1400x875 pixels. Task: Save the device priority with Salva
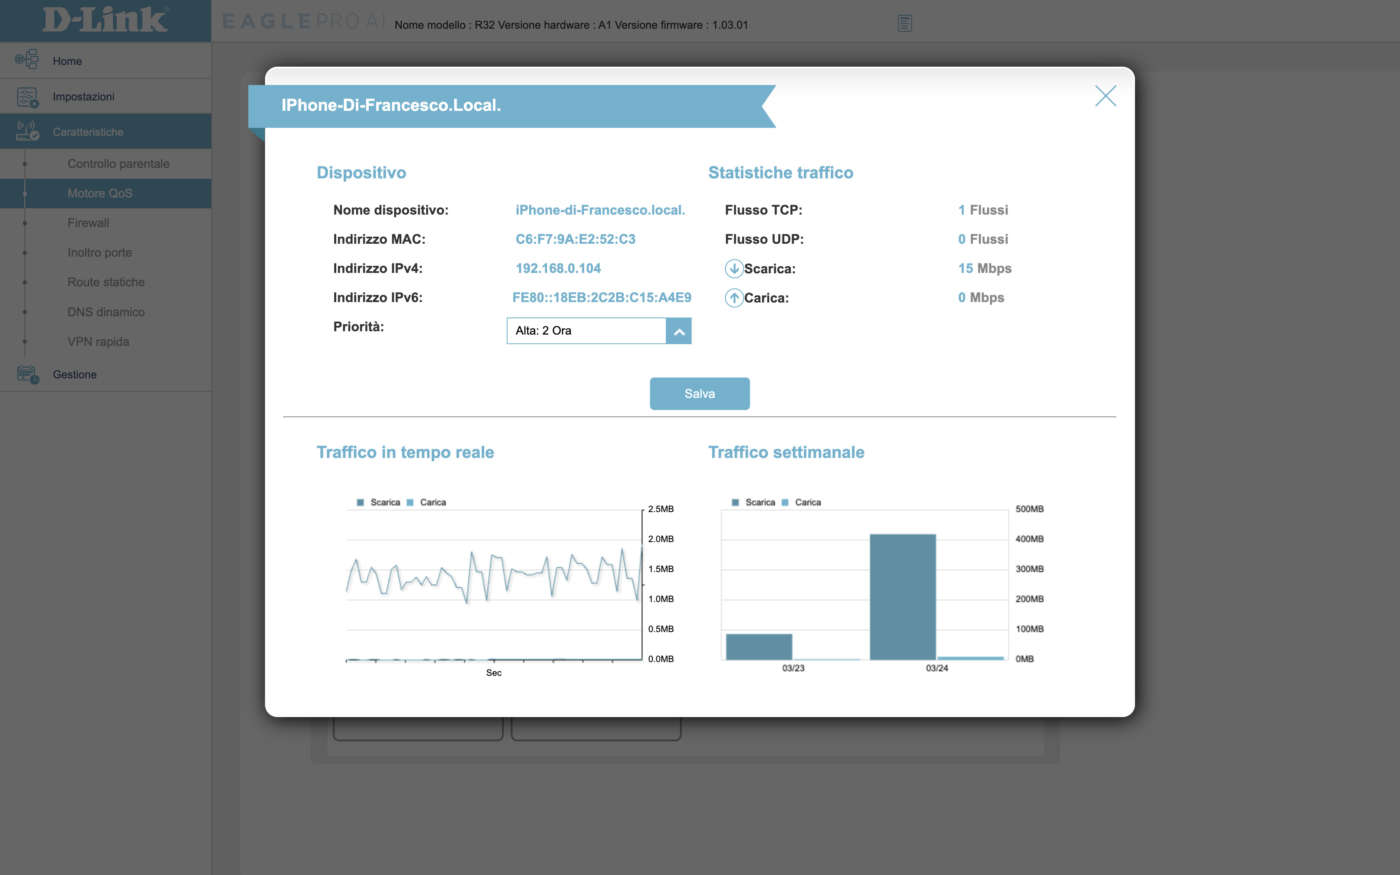coord(700,394)
